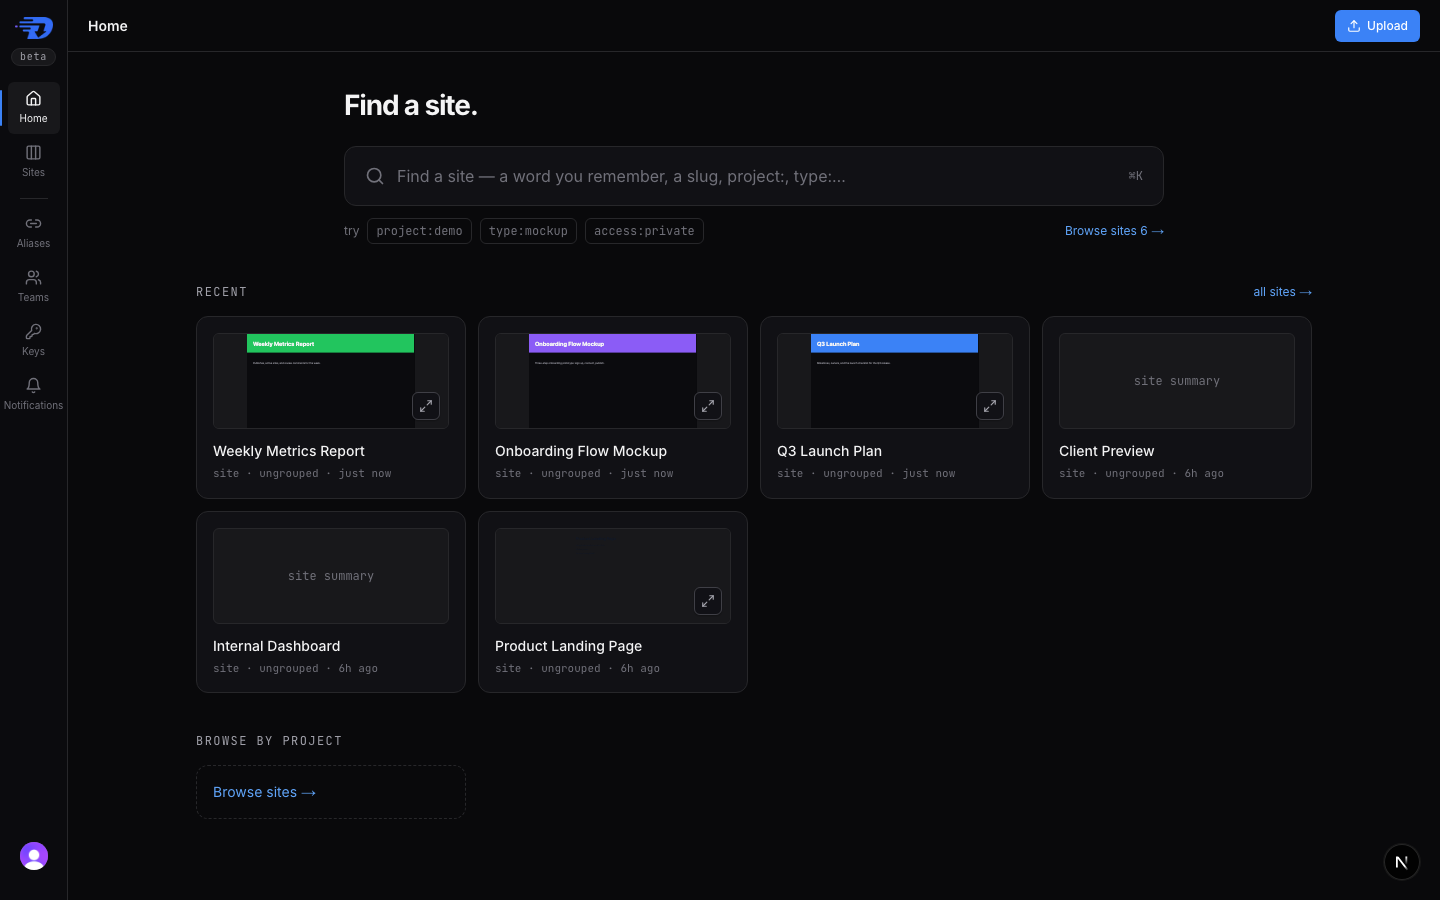Select the Internal Dashboard title
1440x900 pixels.
[276, 646]
